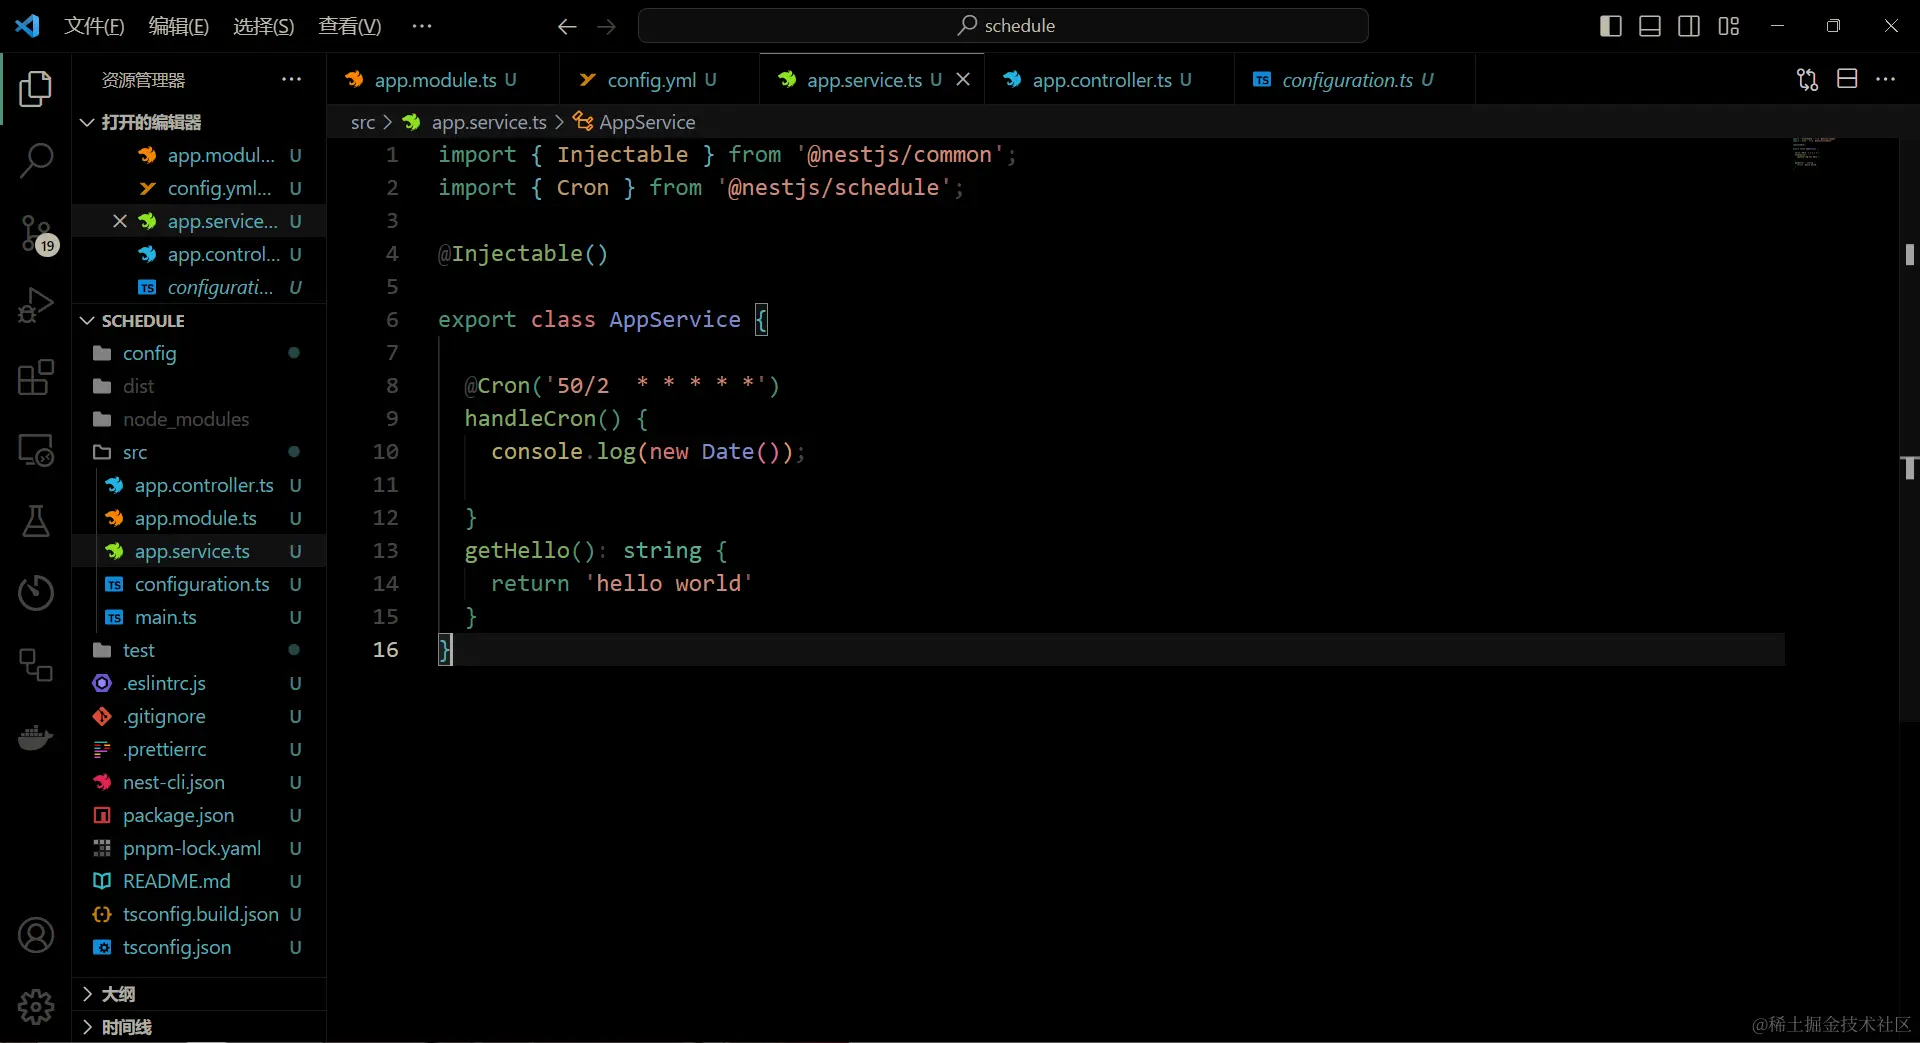Open the timeline clock icon view

(x=36, y=593)
